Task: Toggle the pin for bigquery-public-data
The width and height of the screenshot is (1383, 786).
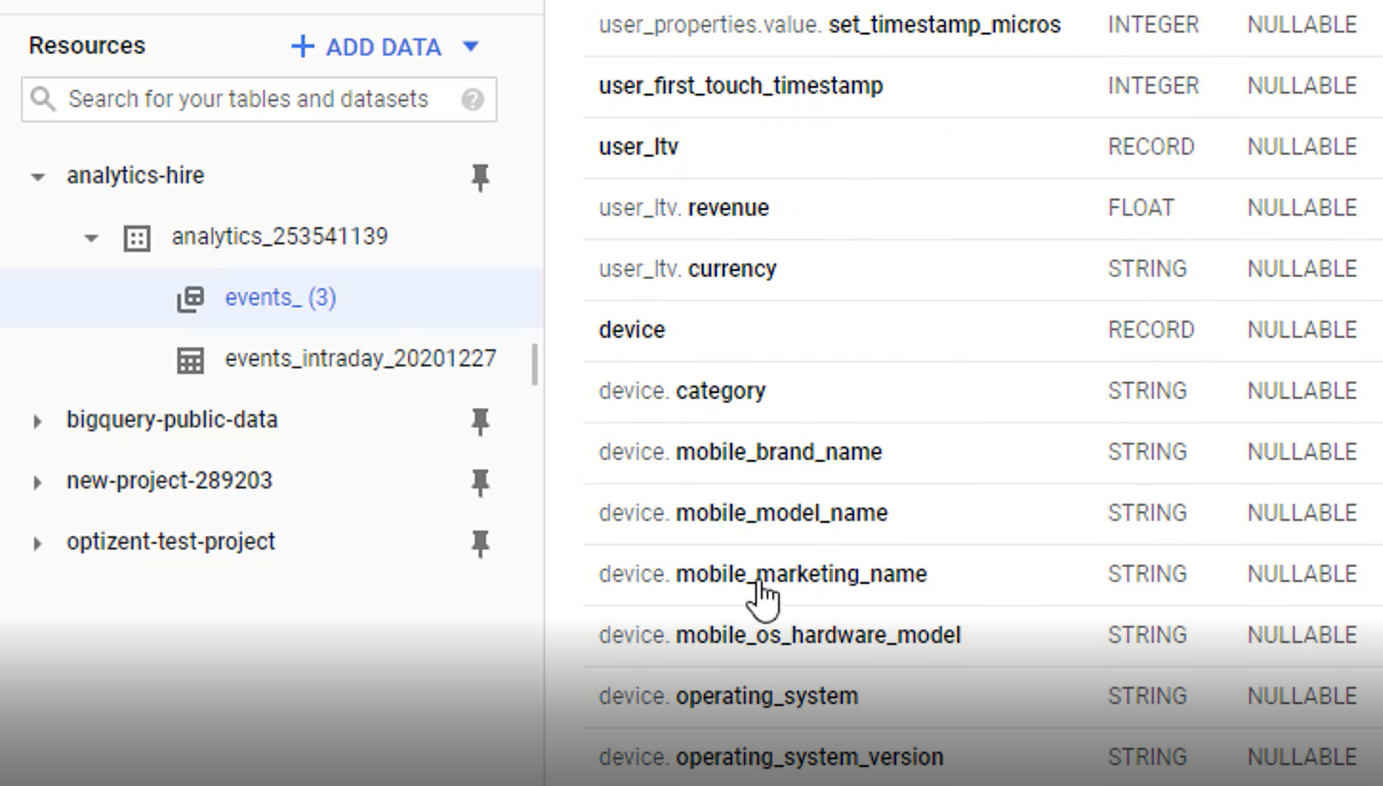Action: tap(480, 421)
